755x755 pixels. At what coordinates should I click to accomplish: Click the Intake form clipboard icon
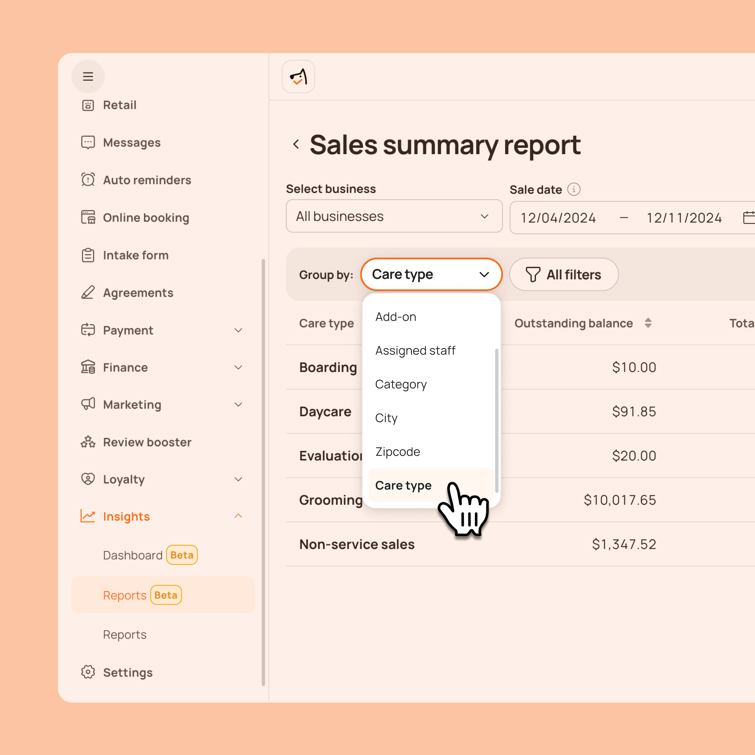88,255
